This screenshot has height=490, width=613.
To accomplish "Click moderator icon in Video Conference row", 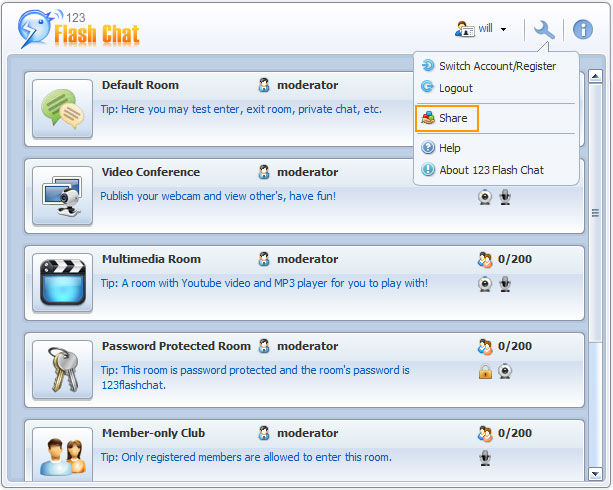I will [x=264, y=172].
